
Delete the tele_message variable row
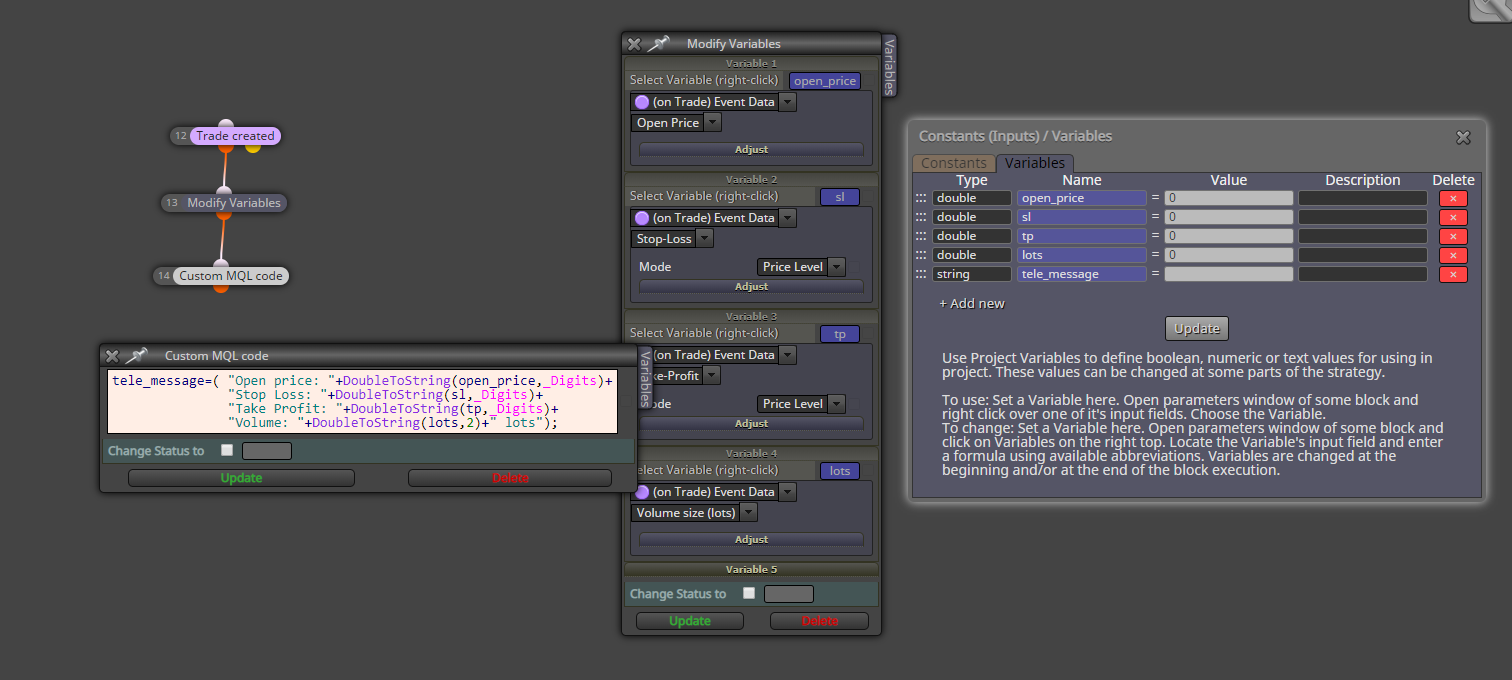[1453, 274]
